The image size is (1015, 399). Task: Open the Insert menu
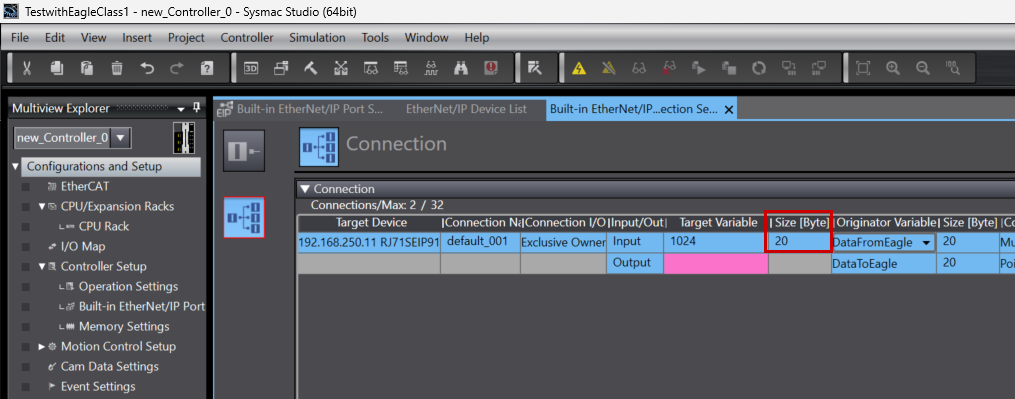coord(137,38)
